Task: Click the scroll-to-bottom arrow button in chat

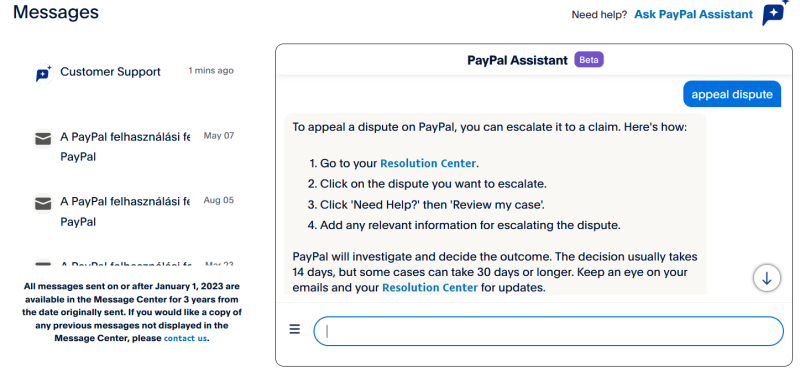Action: click(766, 278)
